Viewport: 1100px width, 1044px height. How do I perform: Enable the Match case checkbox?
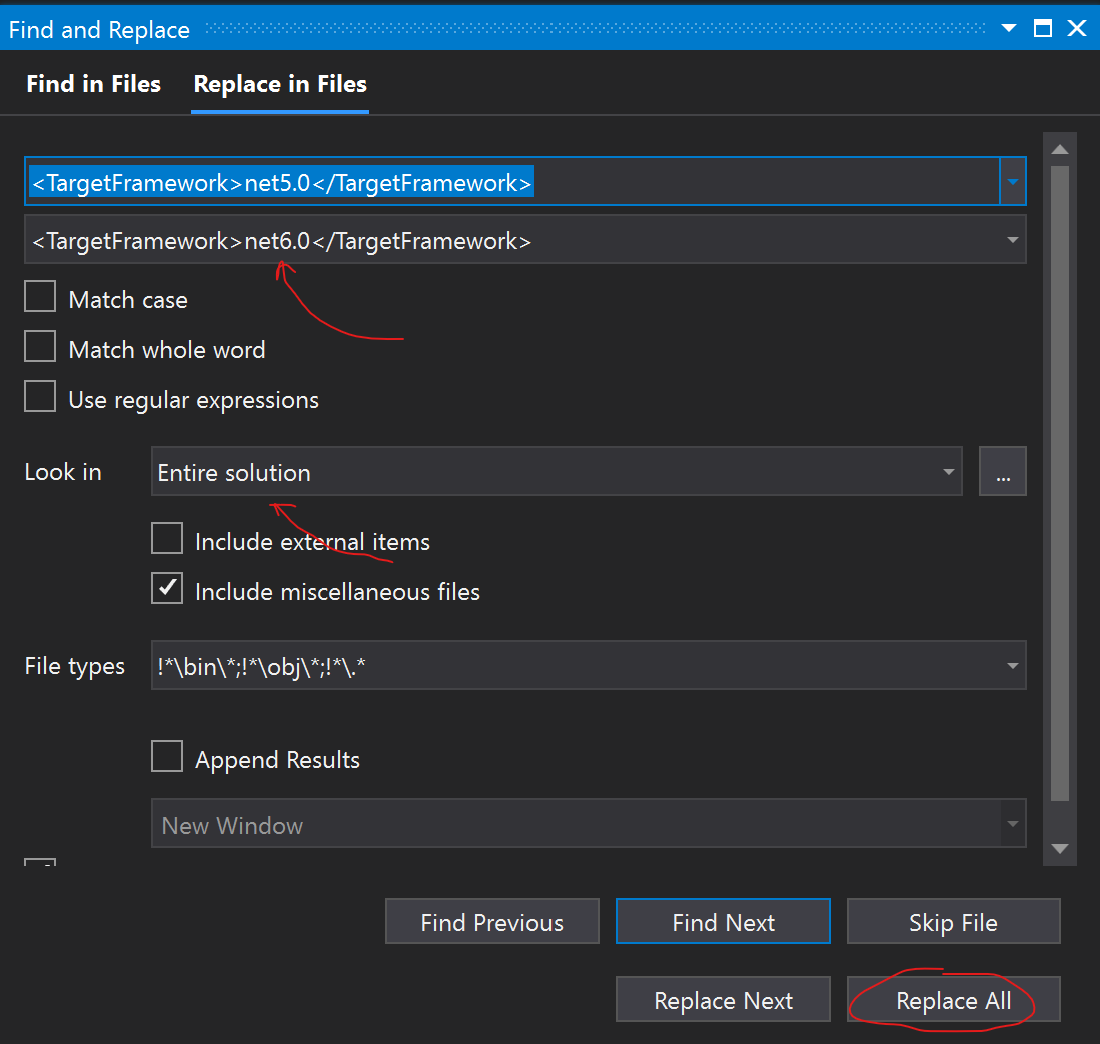coord(39,296)
